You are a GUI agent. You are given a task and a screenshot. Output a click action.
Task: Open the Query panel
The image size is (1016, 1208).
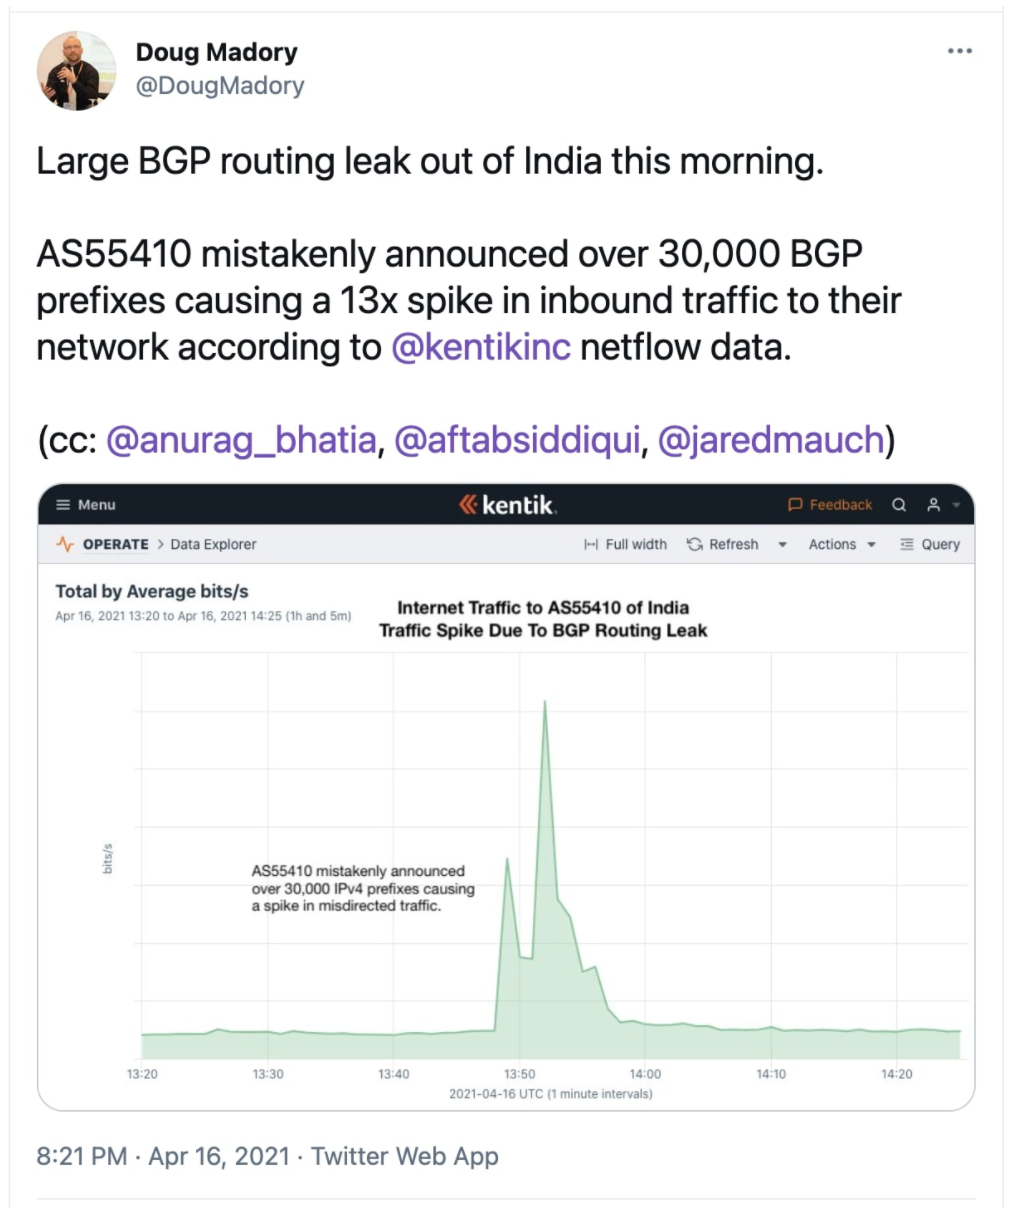(930, 544)
